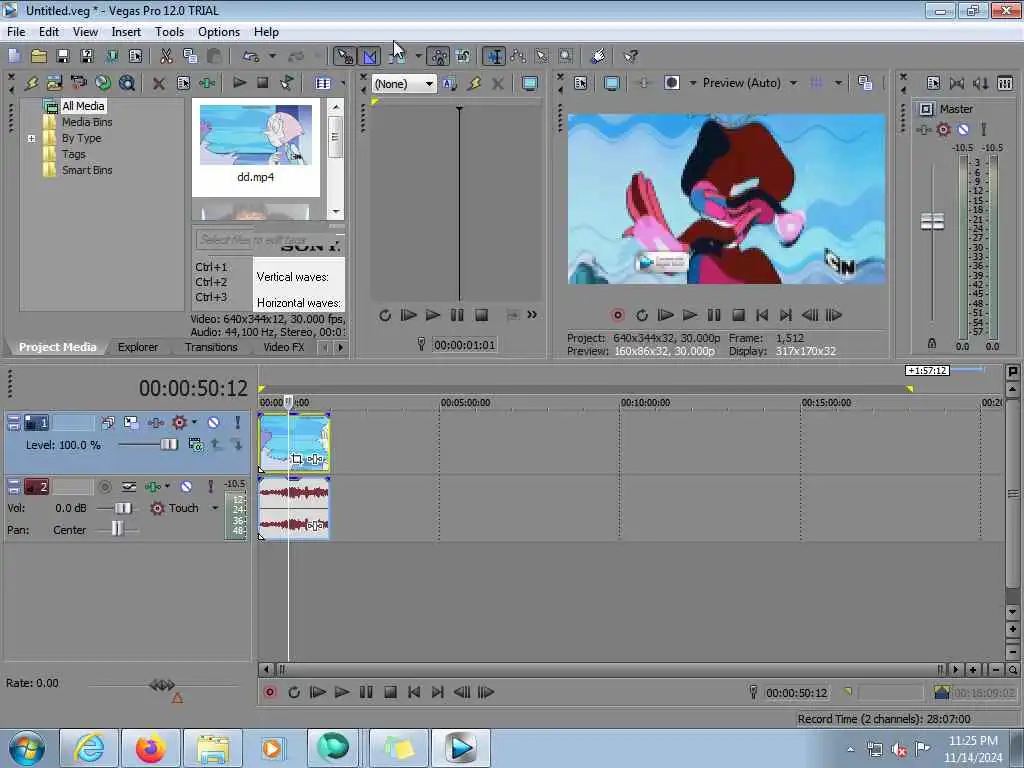Viewport: 1024px width, 768px height.
Task: Toggle Enable Snapping in the toolbar
Action: [344, 56]
